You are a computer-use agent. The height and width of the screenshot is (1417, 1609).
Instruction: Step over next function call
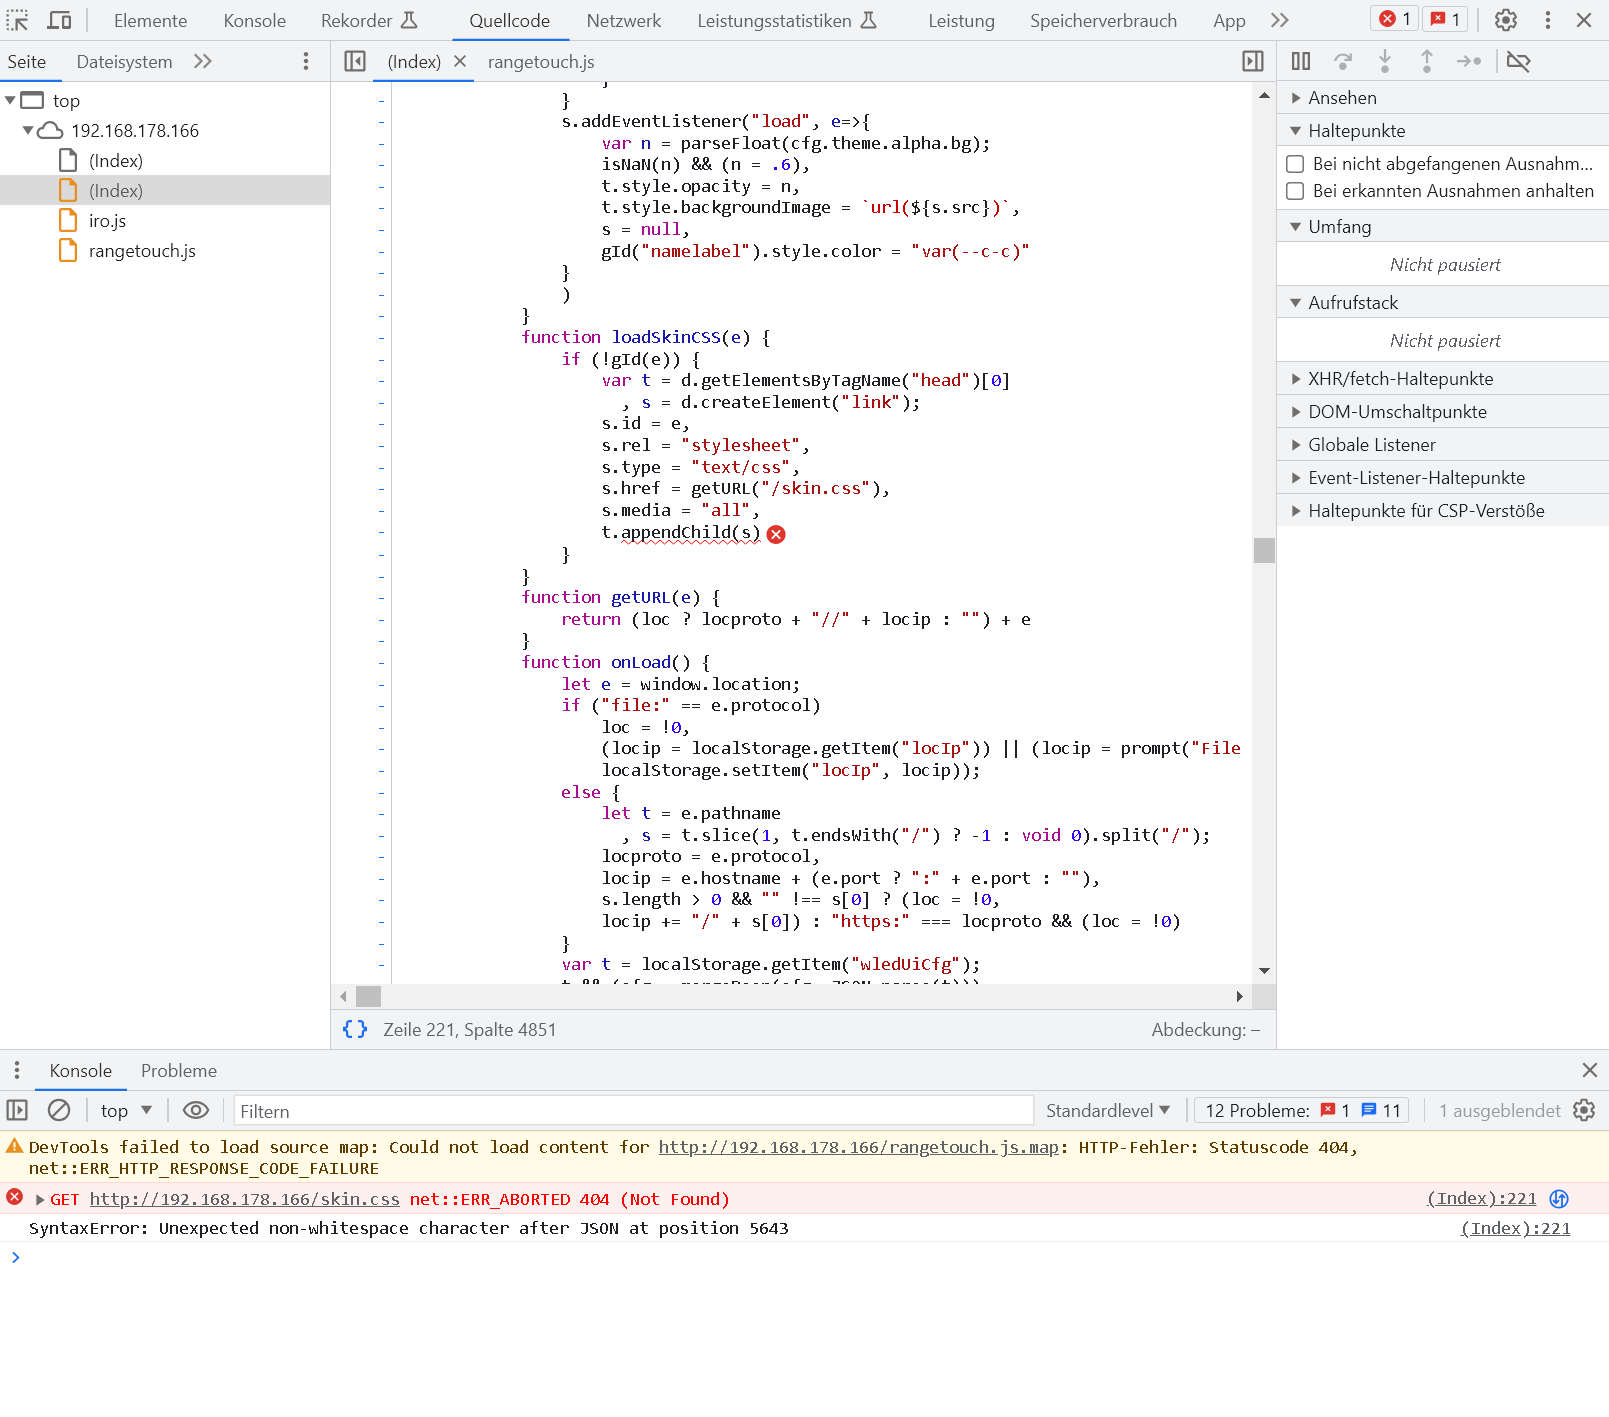coord(1343,61)
